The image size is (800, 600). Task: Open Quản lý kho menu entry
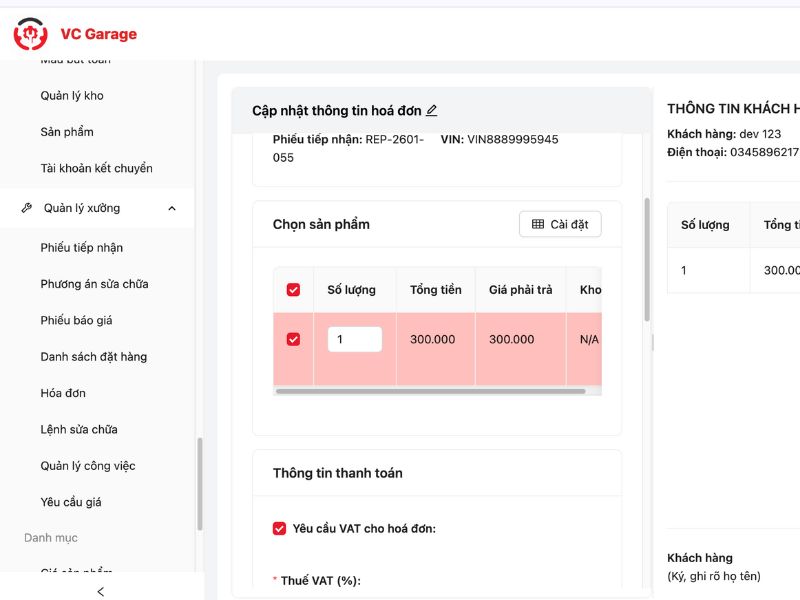(72, 96)
